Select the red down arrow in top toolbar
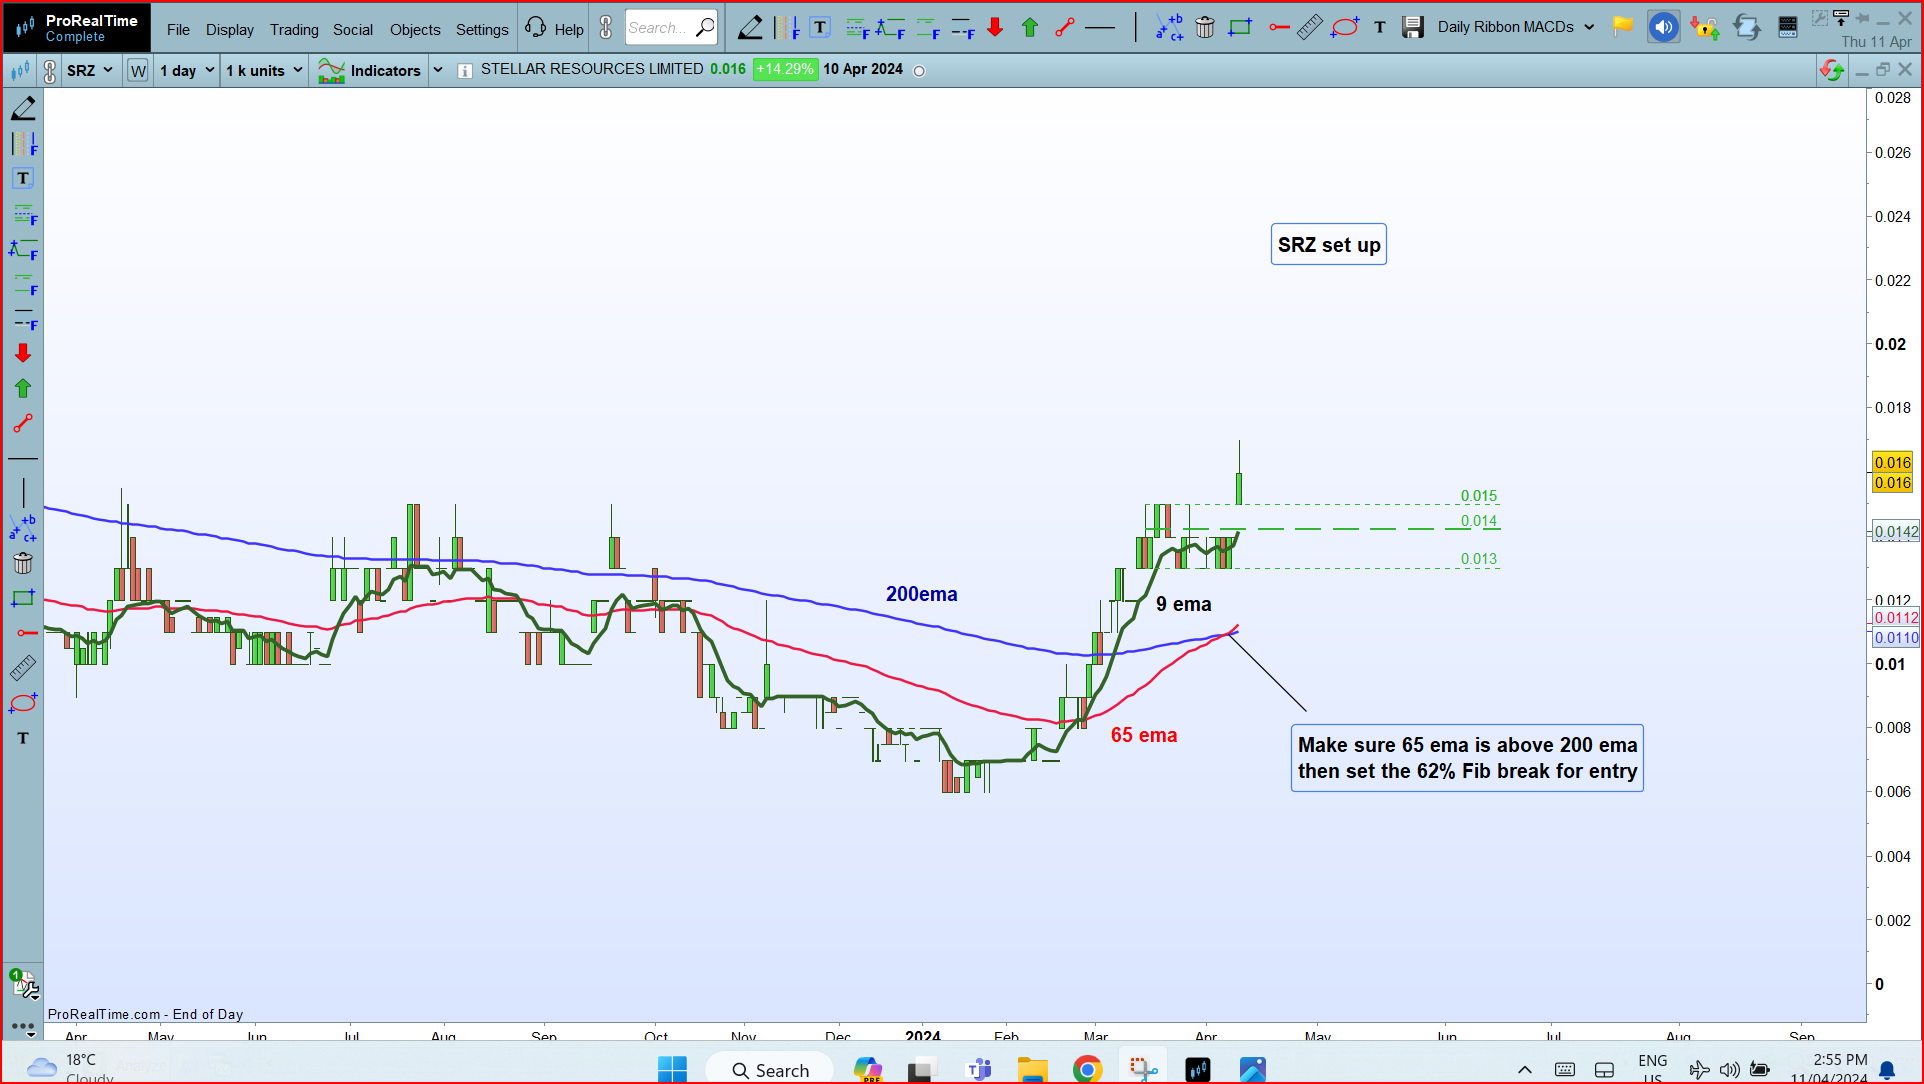 [x=995, y=28]
